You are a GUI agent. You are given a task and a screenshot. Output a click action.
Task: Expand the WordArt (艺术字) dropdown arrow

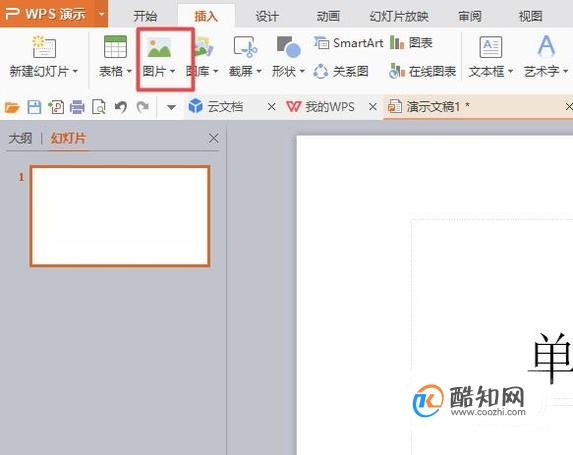(566, 71)
